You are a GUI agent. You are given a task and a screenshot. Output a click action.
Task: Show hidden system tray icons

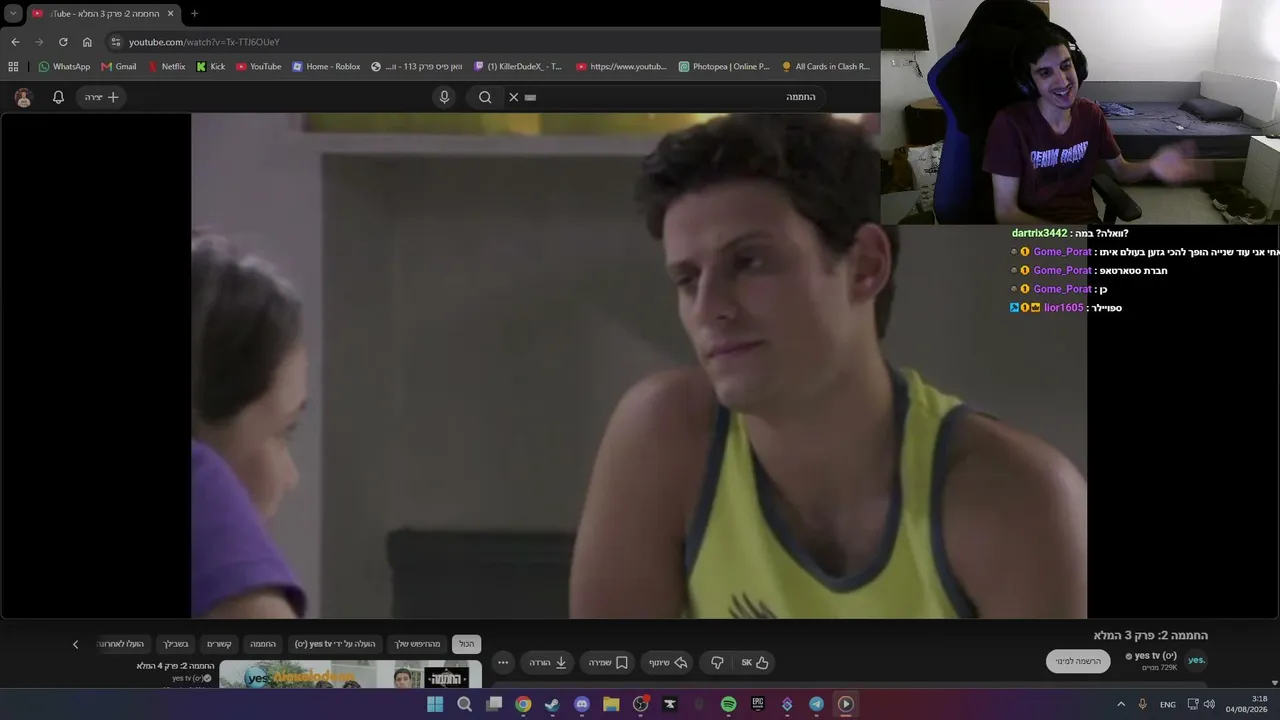[1121, 704]
